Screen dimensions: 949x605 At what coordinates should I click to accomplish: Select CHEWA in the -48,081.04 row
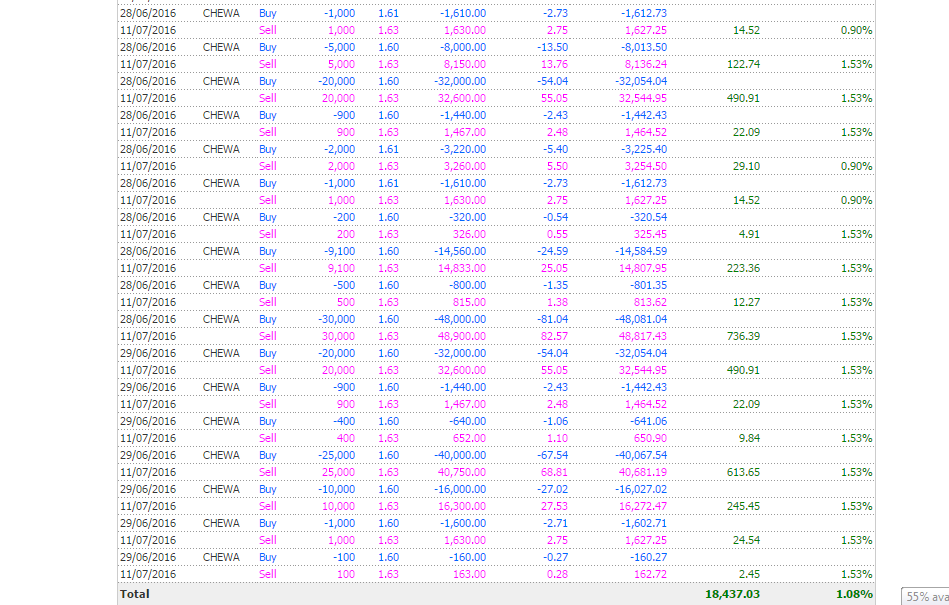click(x=221, y=318)
